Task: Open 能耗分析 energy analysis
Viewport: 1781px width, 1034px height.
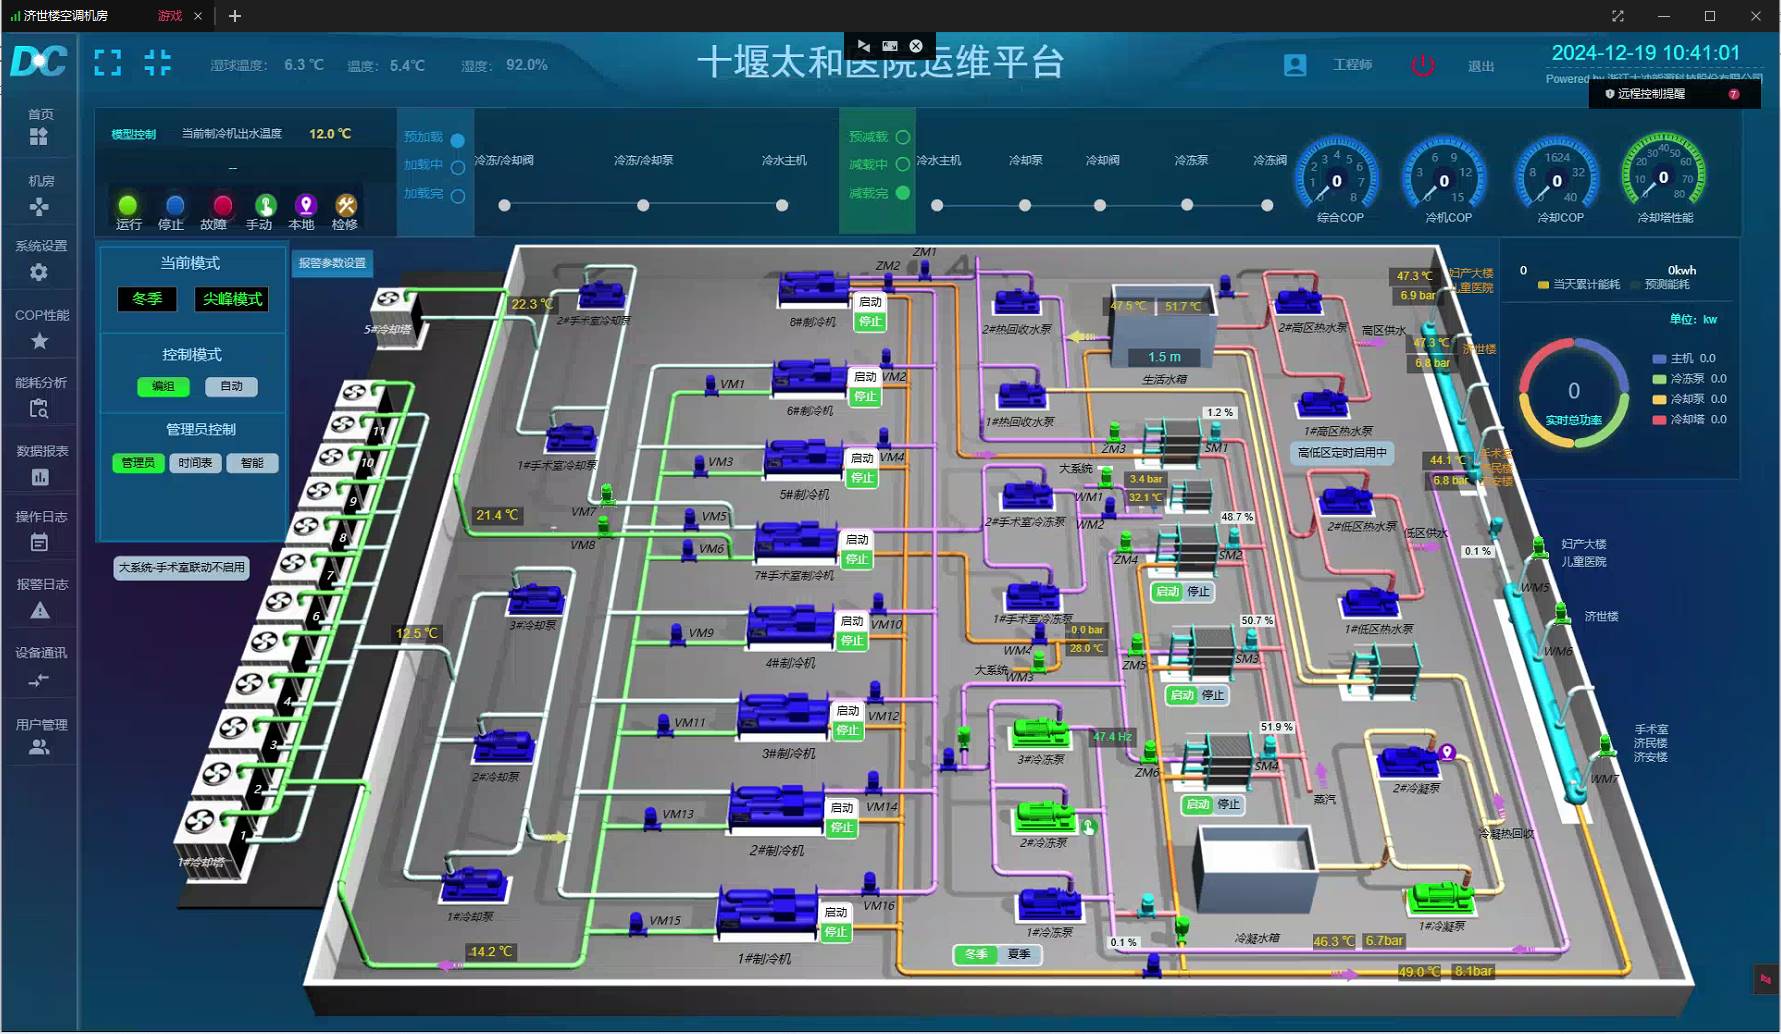Action: pos(40,397)
